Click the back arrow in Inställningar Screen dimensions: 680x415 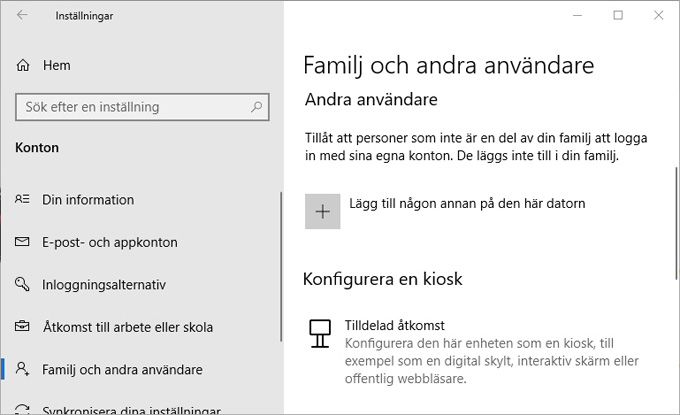click(22, 16)
